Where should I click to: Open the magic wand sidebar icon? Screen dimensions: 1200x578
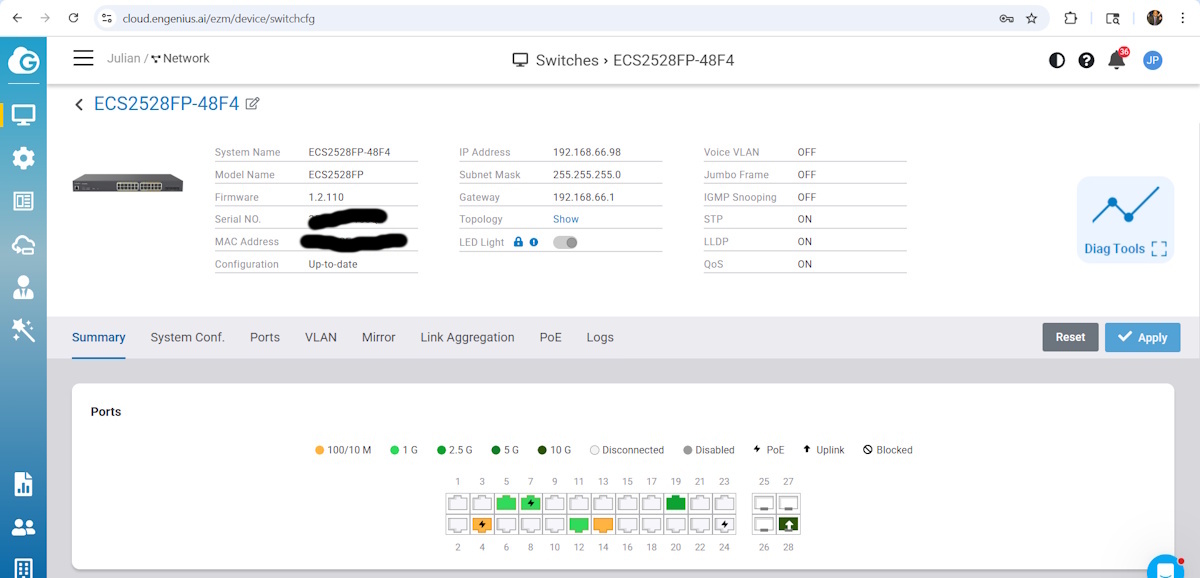(x=23, y=330)
